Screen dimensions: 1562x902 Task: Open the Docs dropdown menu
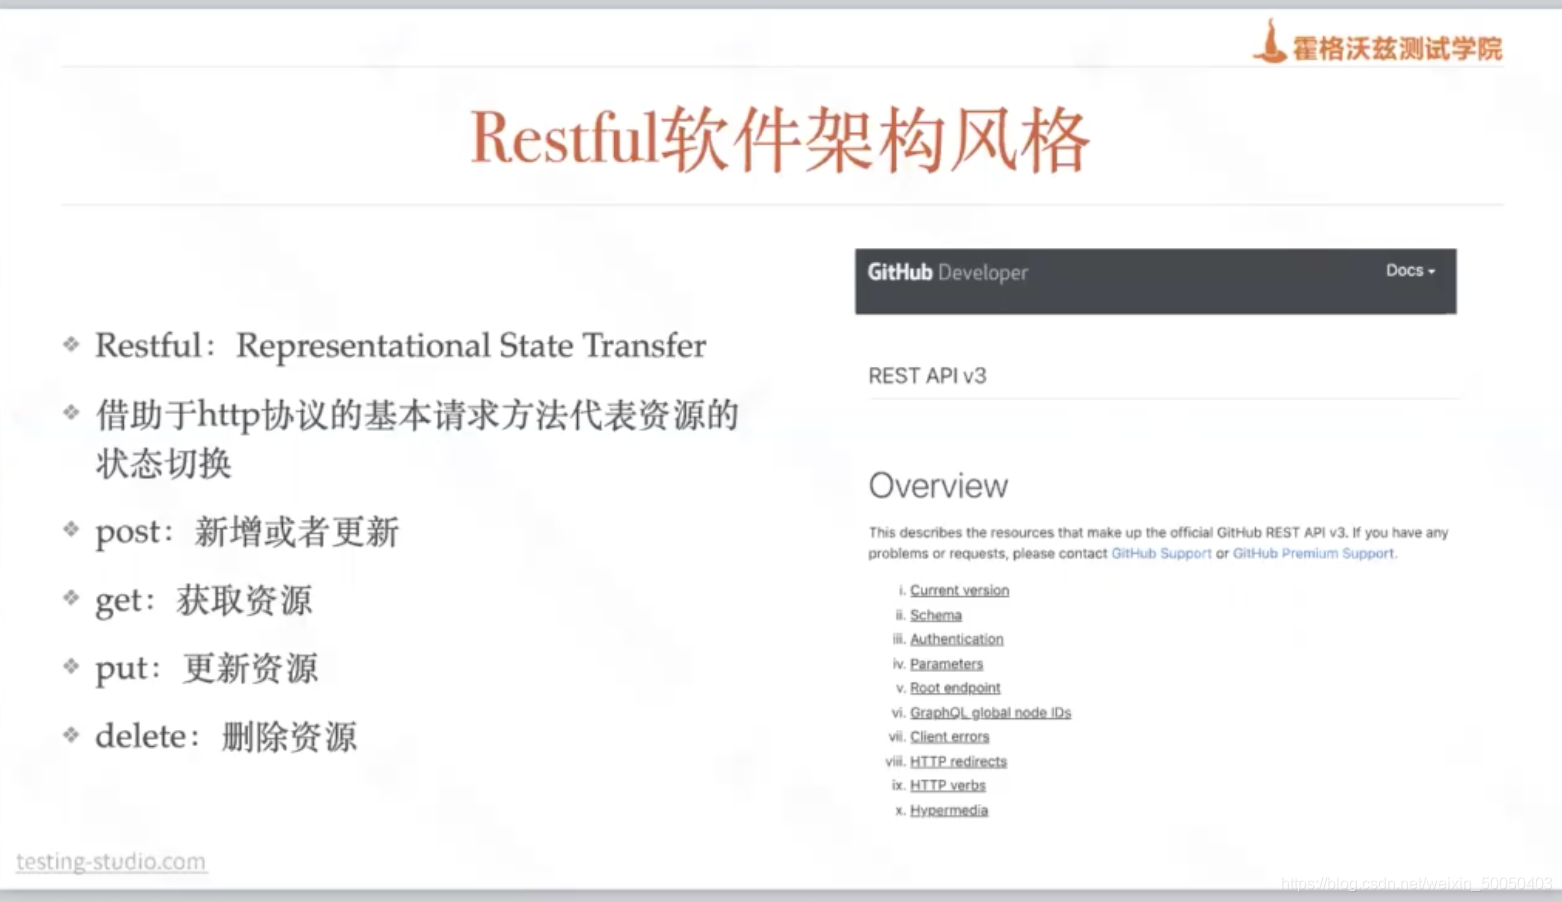[x=1410, y=270]
